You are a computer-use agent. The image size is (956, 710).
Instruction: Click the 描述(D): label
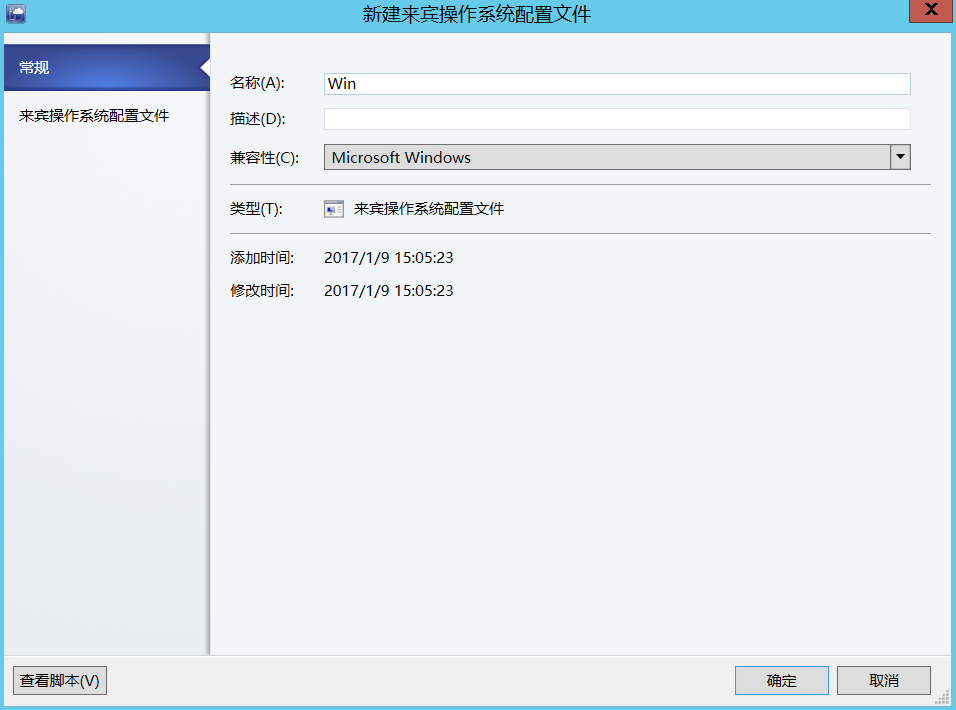257,119
